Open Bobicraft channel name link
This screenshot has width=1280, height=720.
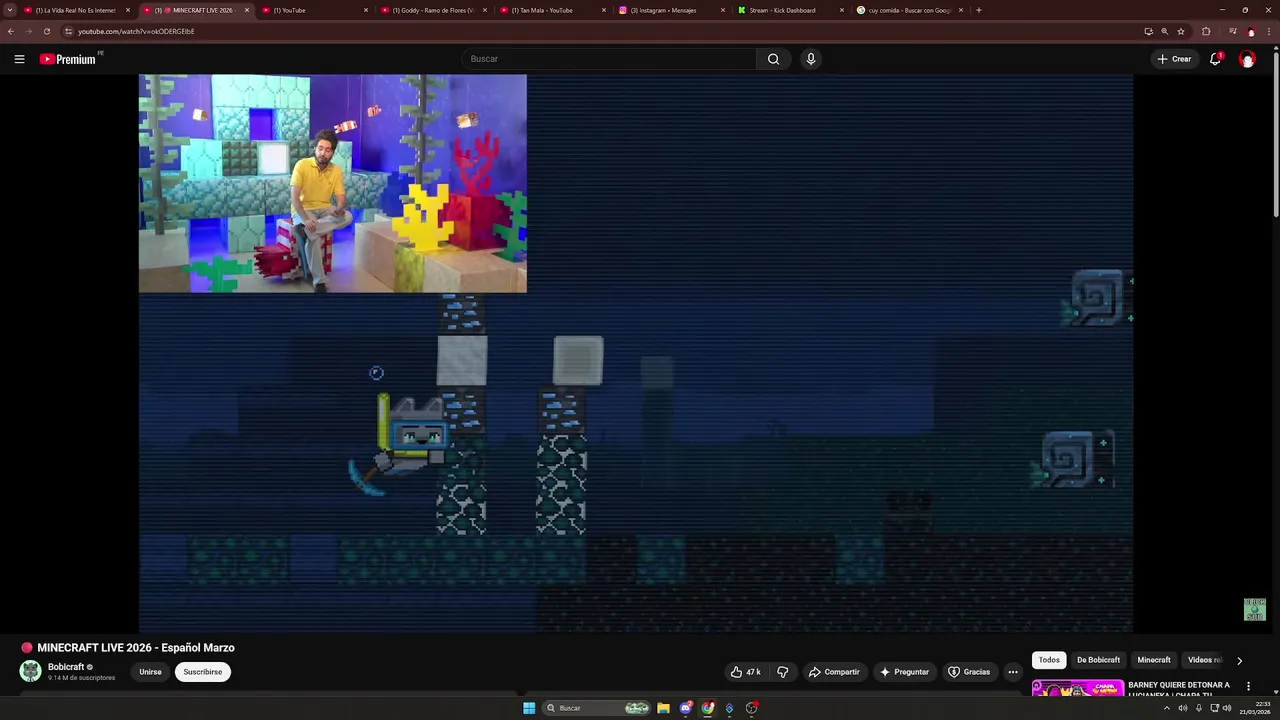[x=66, y=667]
